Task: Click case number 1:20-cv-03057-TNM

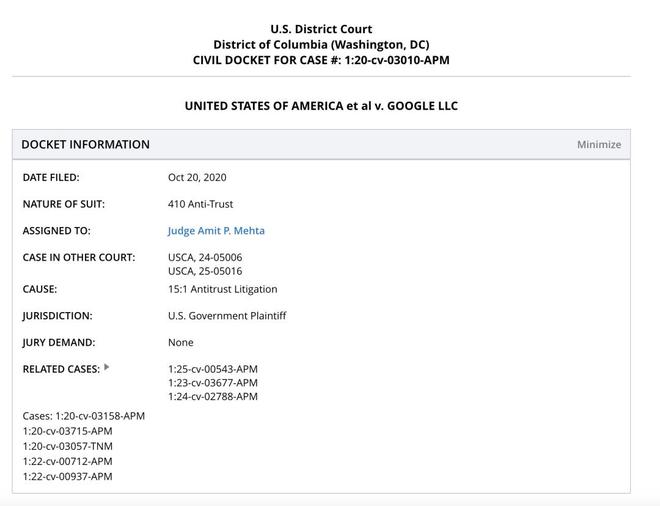Action: (x=68, y=447)
